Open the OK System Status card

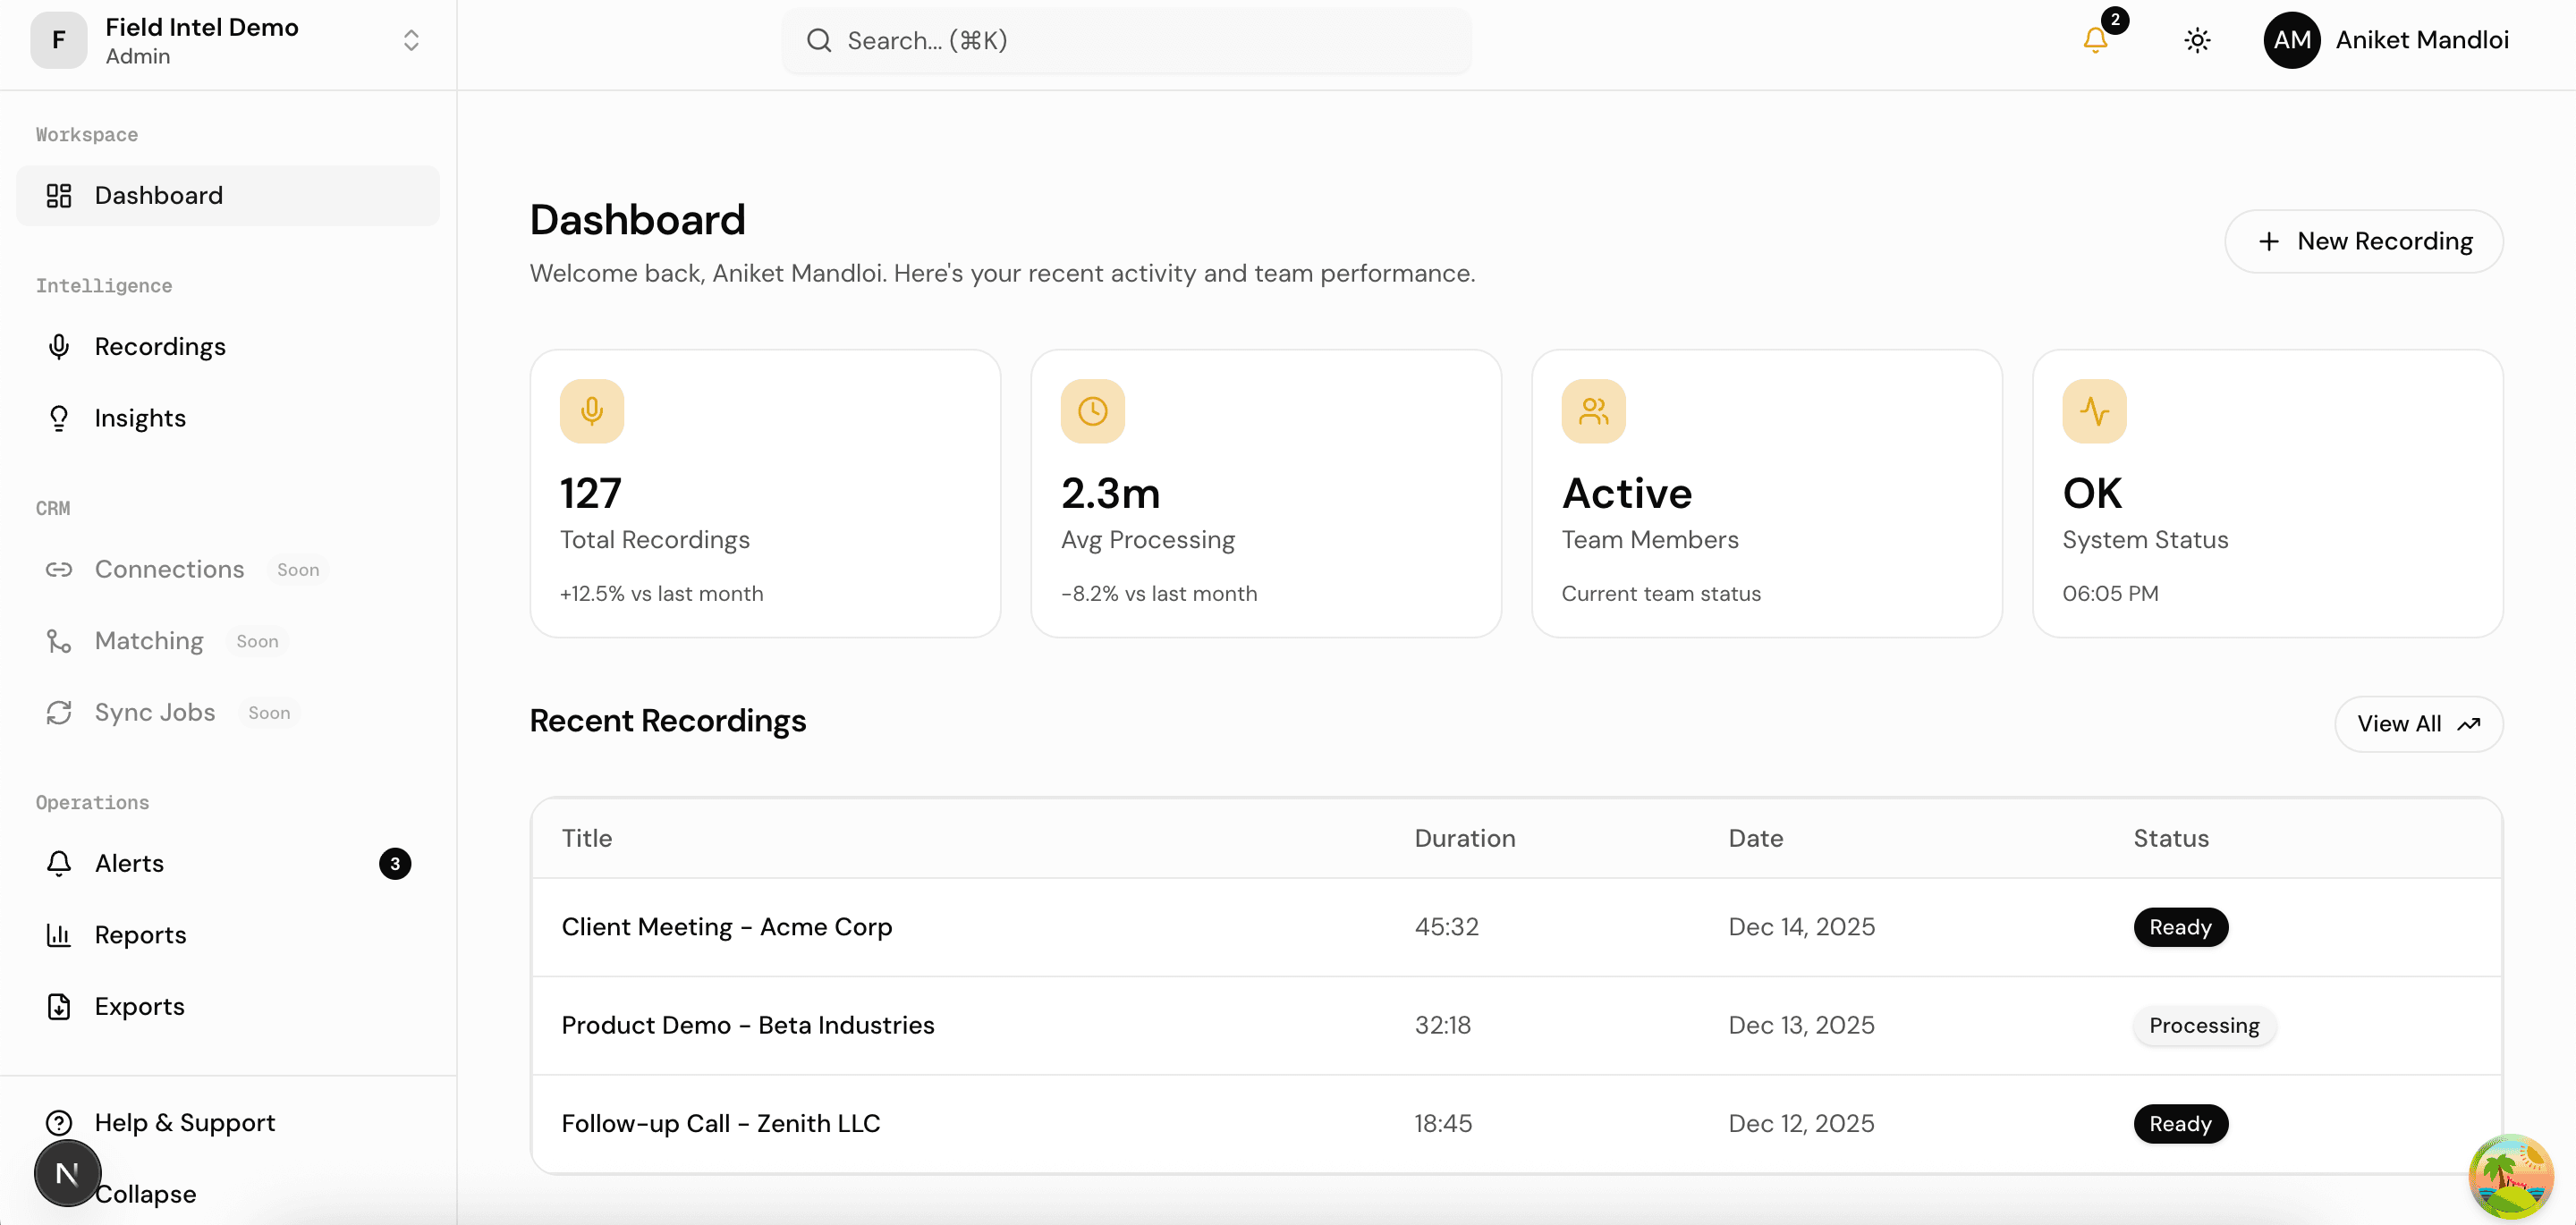coord(2268,493)
